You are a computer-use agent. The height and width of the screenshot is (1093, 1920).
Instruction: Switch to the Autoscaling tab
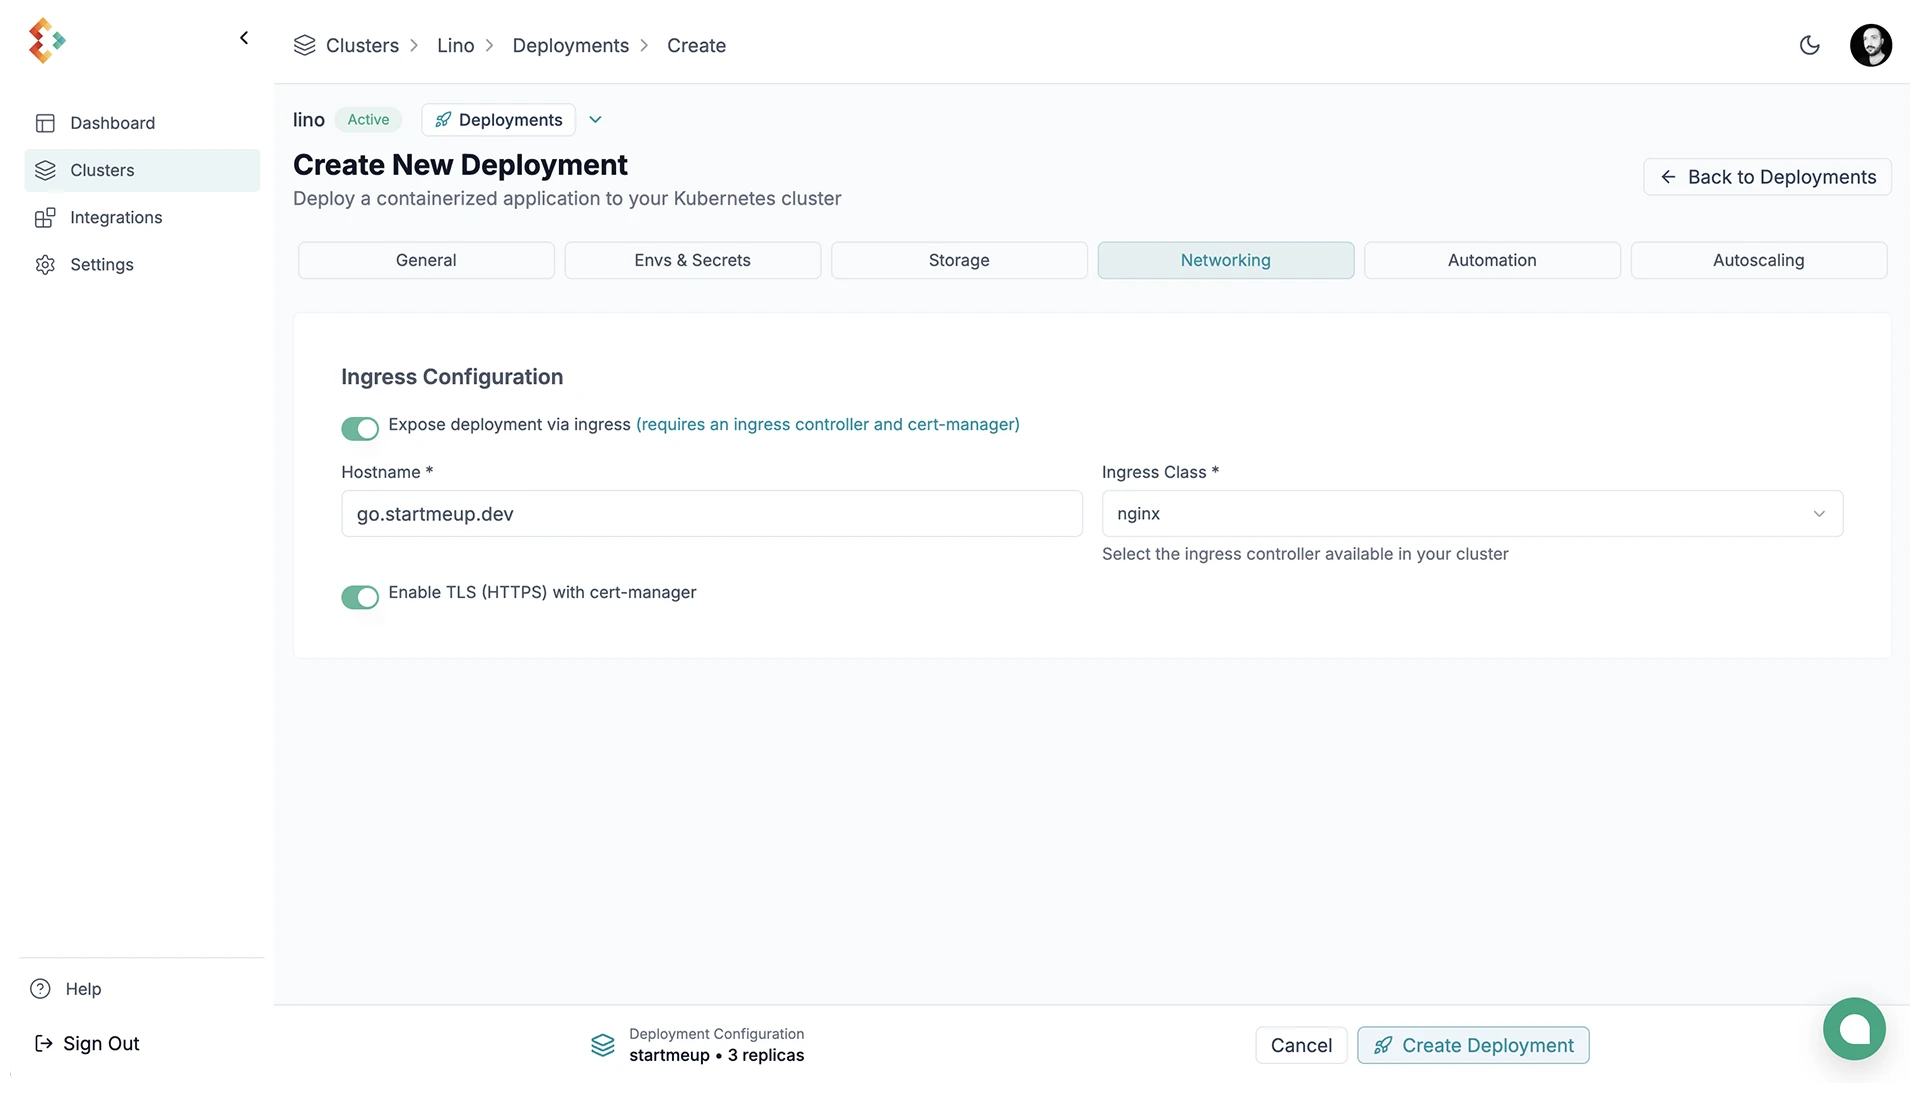1757,260
